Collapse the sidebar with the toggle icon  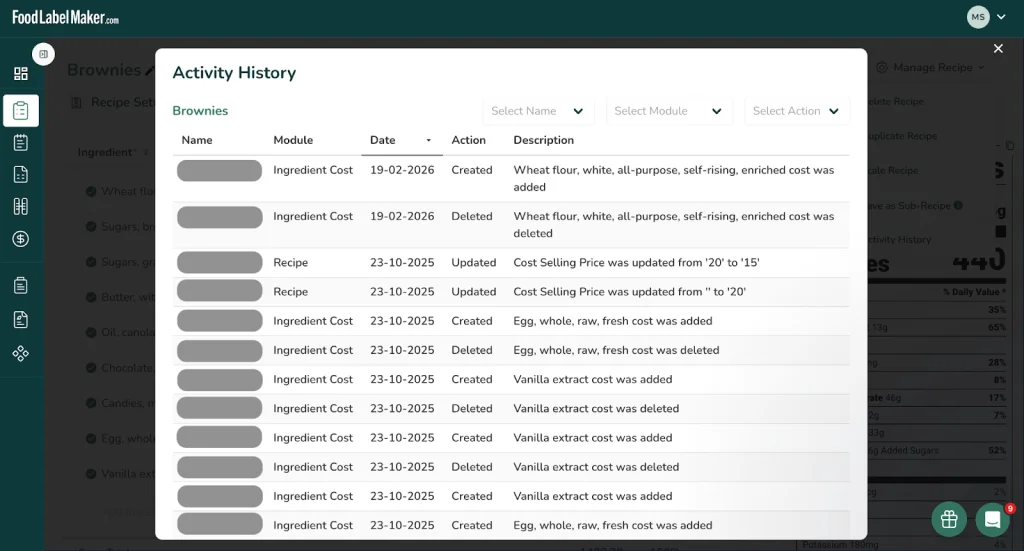(43, 54)
